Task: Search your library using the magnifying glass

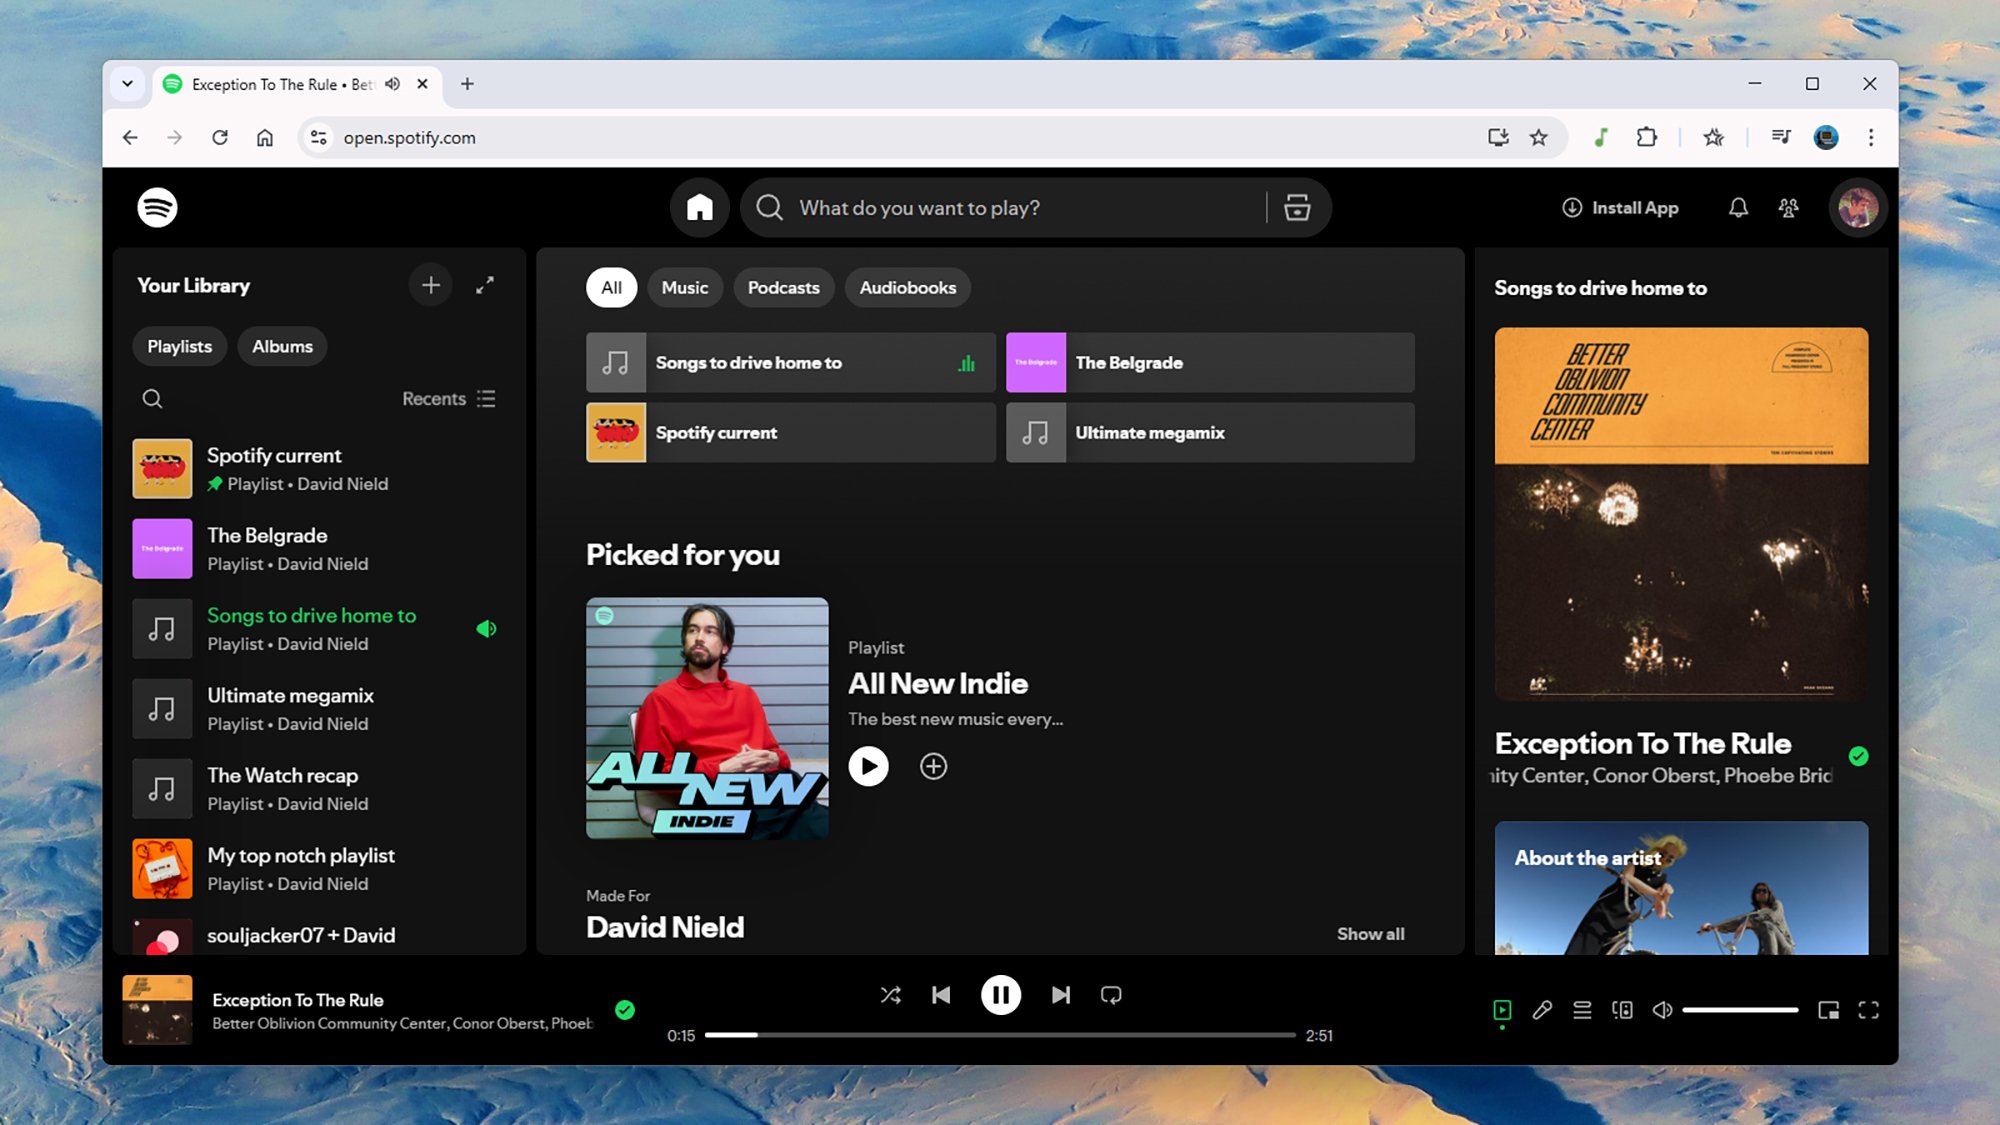Action: (152, 398)
